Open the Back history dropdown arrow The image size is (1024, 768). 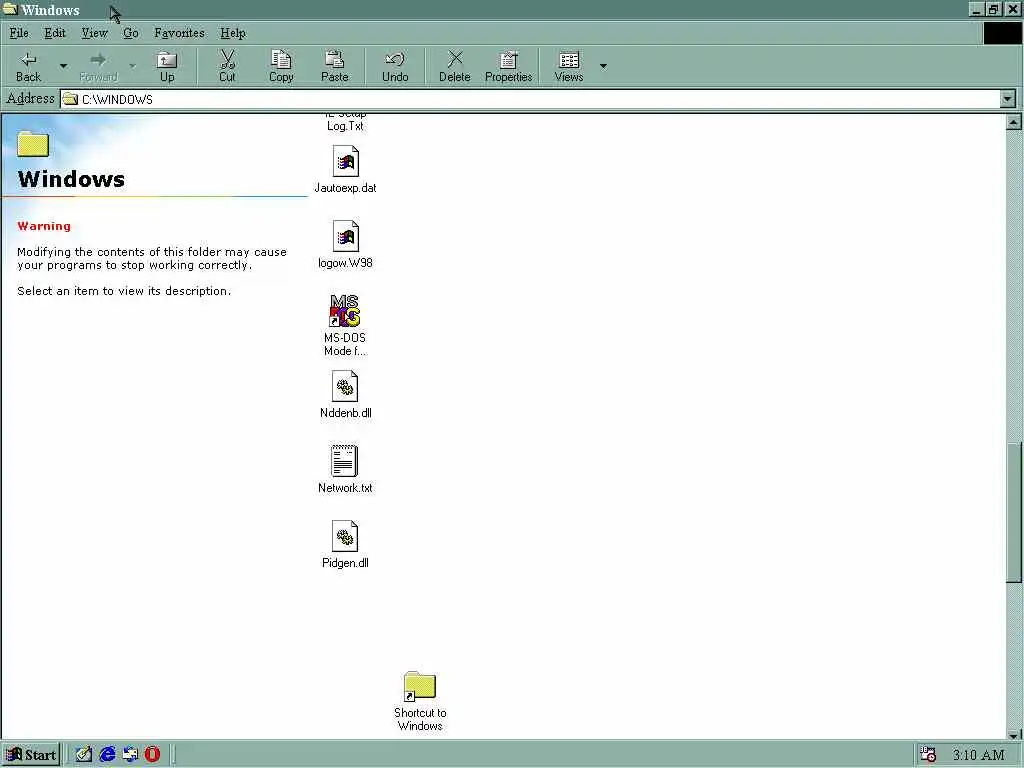pos(63,67)
